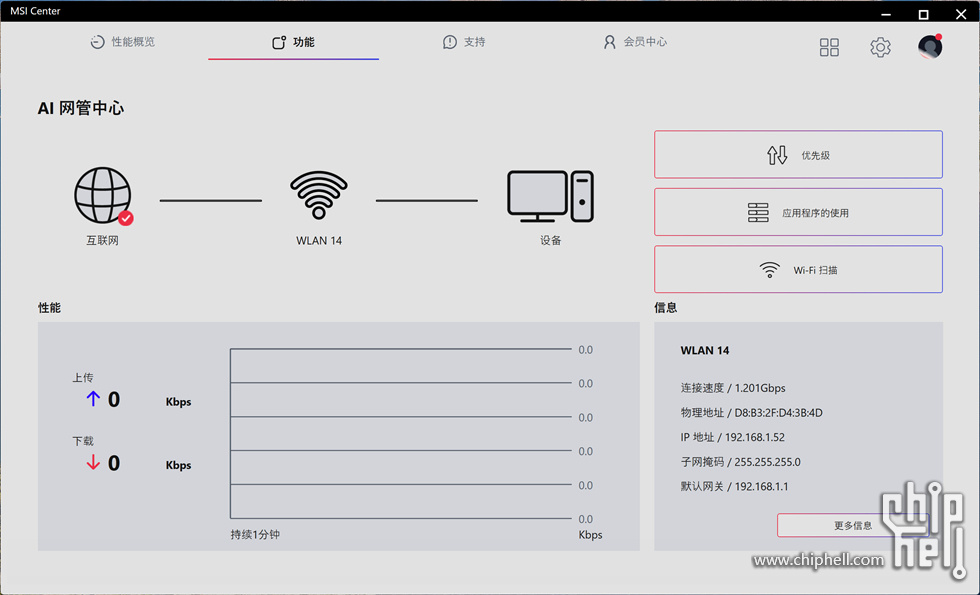Go to the 会员中心 tab

(635, 42)
